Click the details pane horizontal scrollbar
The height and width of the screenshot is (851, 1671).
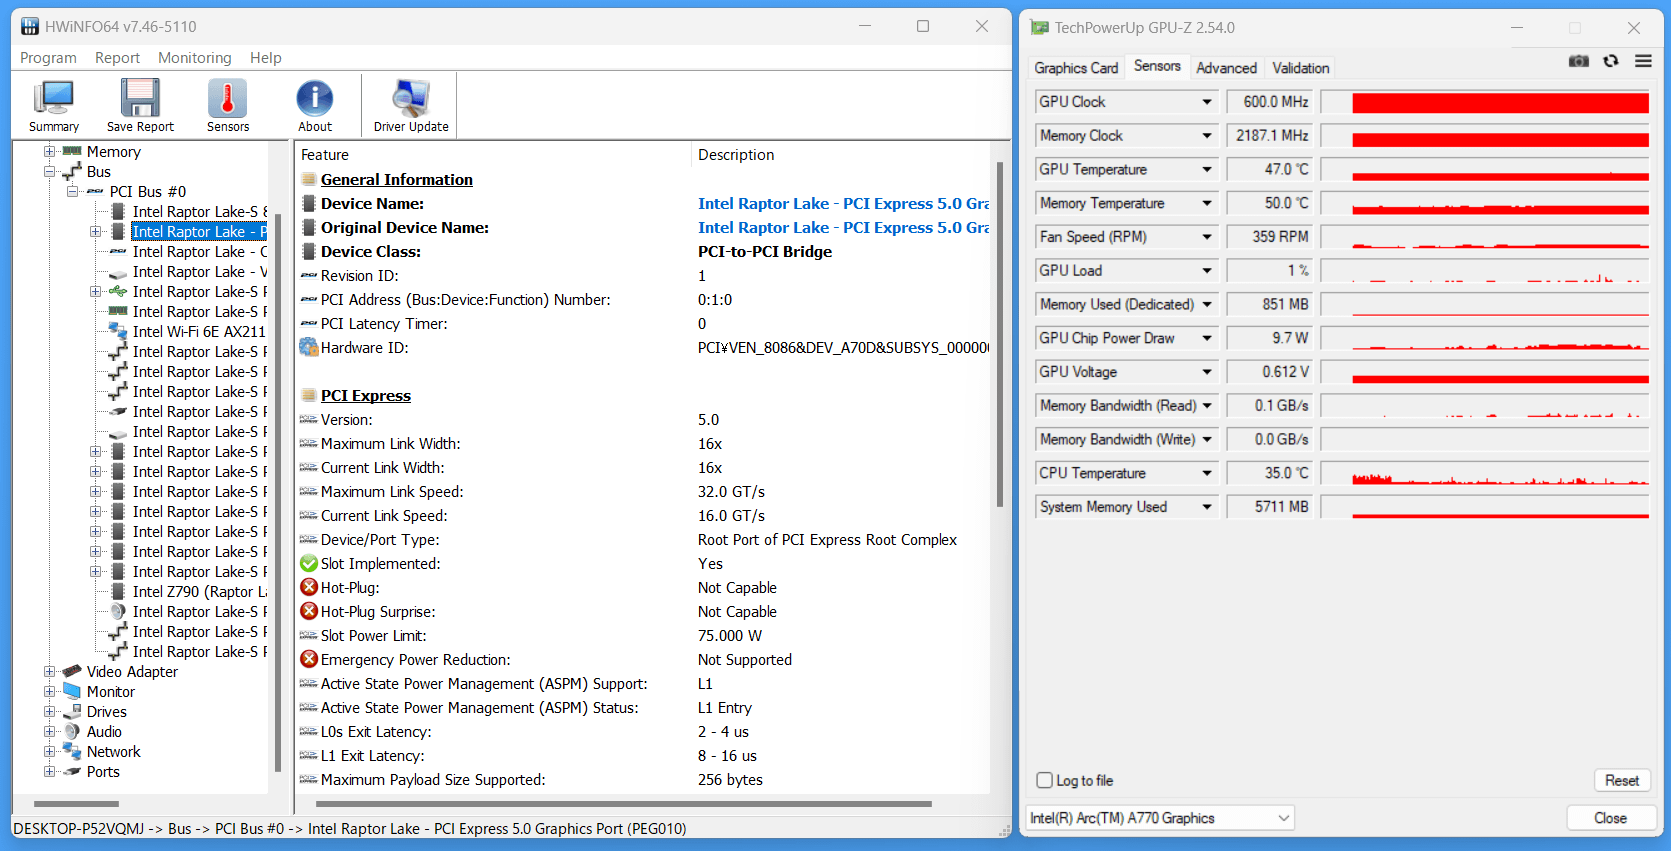[624, 803]
